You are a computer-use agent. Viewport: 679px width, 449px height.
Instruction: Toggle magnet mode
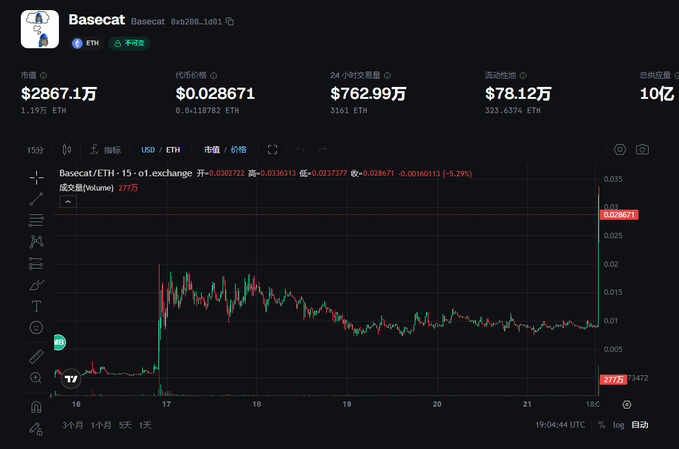click(36, 407)
